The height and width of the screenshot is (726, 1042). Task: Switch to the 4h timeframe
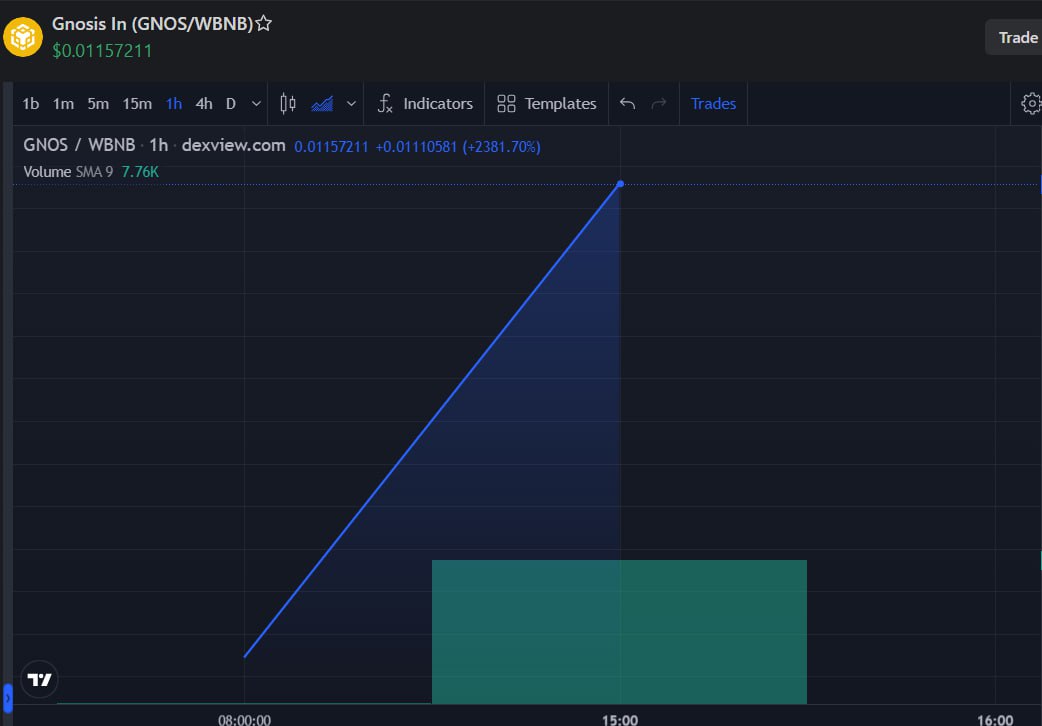(x=204, y=104)
